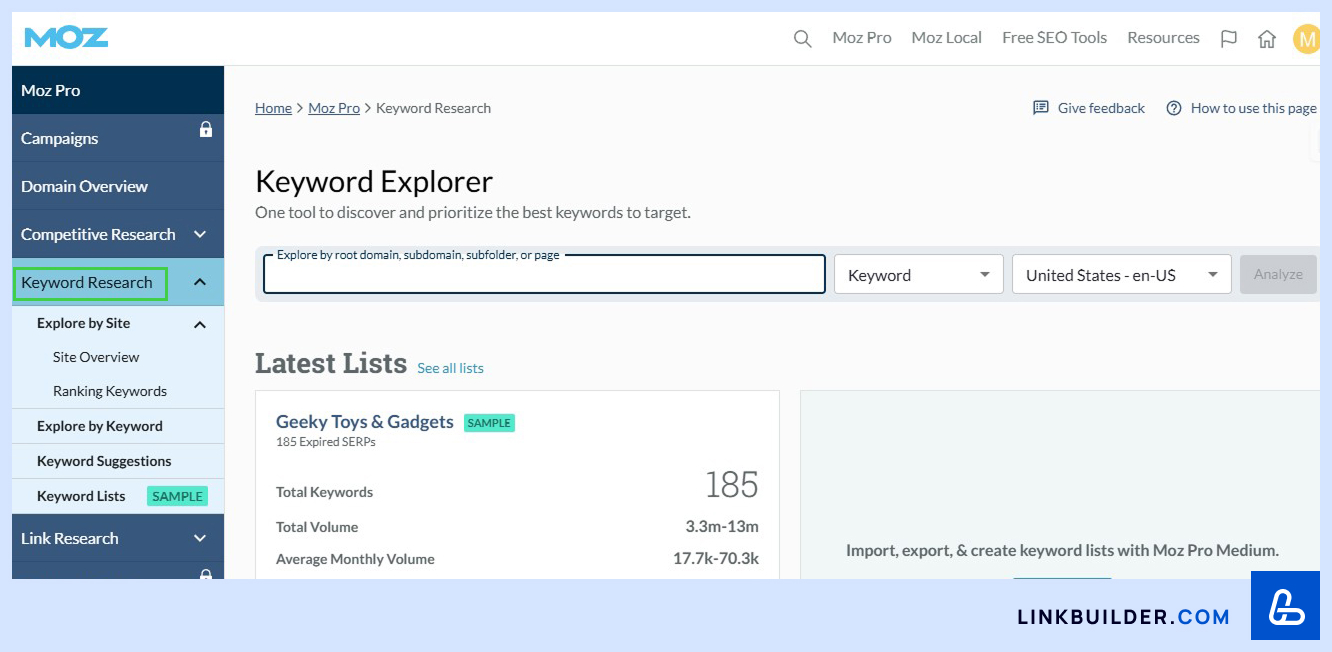Click the flag icon in header

[1229, 39]
